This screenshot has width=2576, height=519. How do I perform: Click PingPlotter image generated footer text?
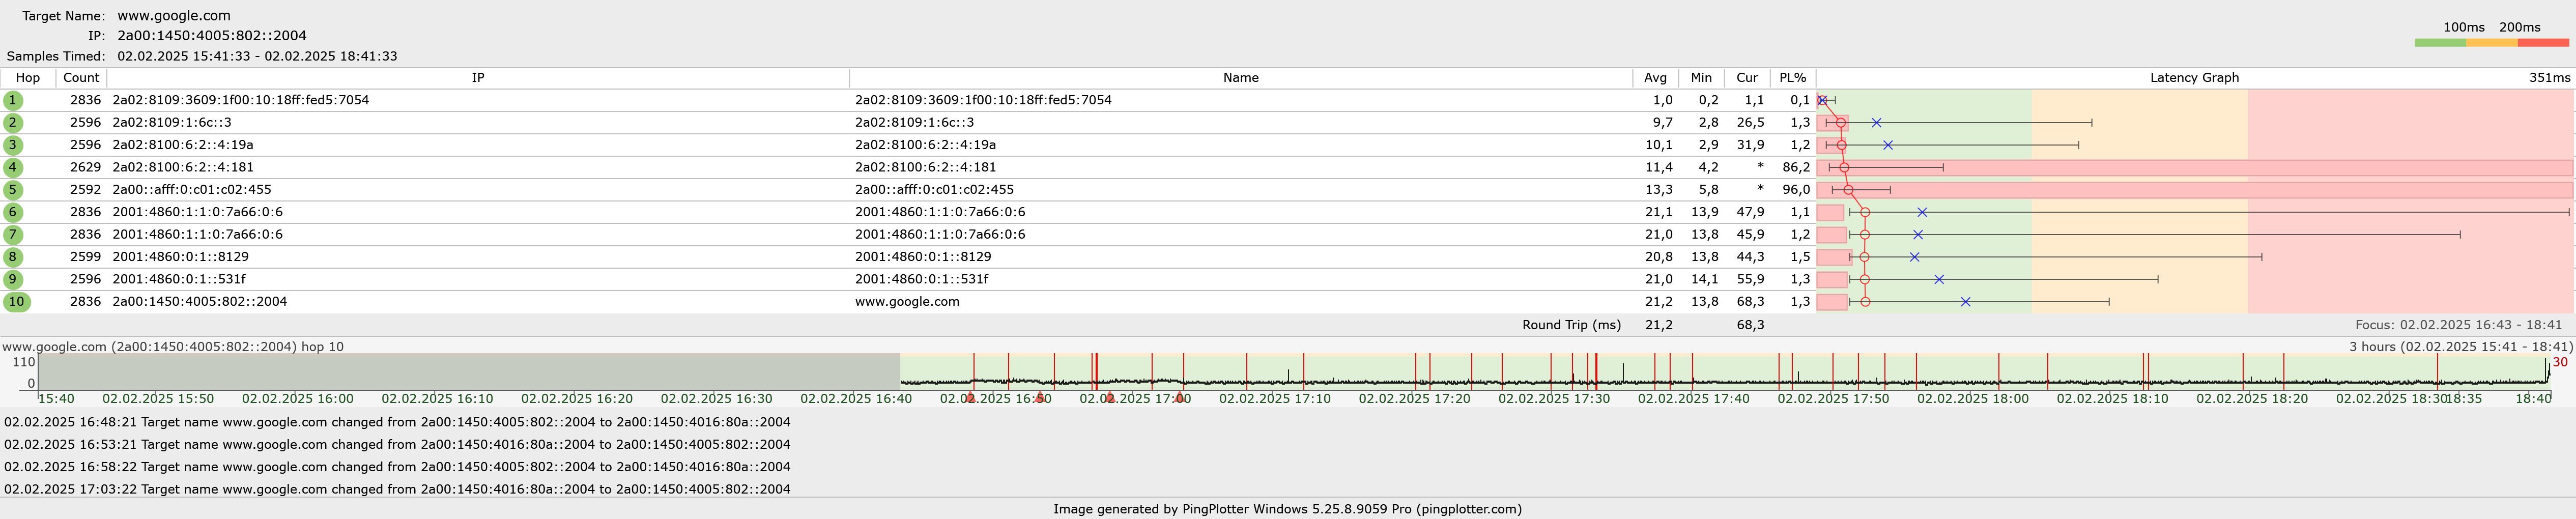(x=1287, y=509)
